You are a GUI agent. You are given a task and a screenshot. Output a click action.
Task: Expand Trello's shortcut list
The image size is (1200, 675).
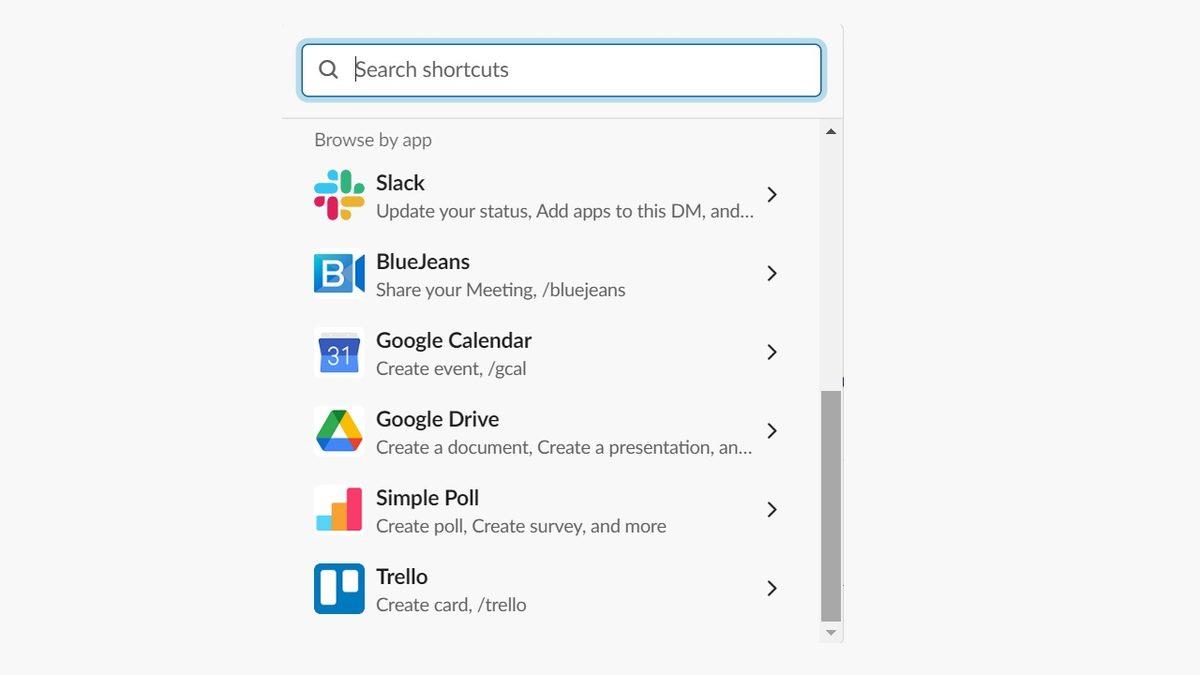pos(771,589)
